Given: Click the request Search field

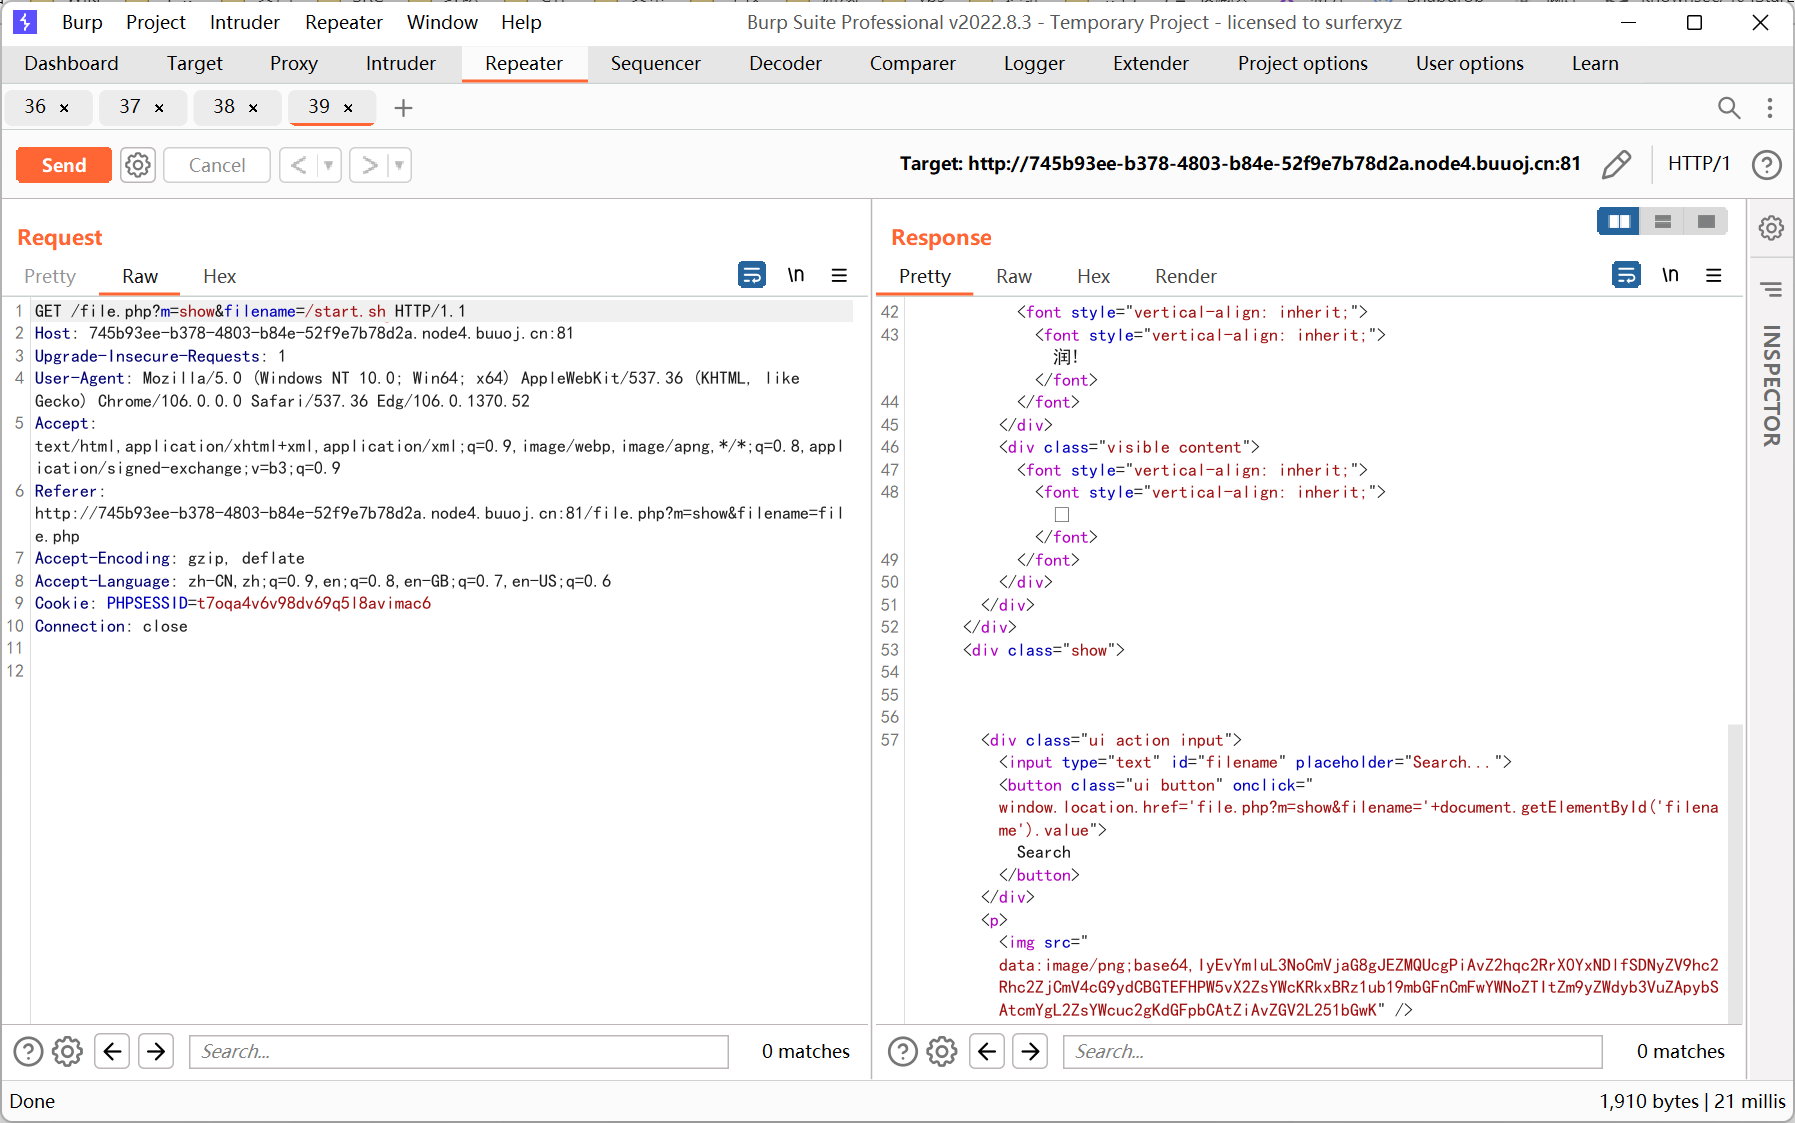Looking at the screenshot, I should (x=459, y=1051).
